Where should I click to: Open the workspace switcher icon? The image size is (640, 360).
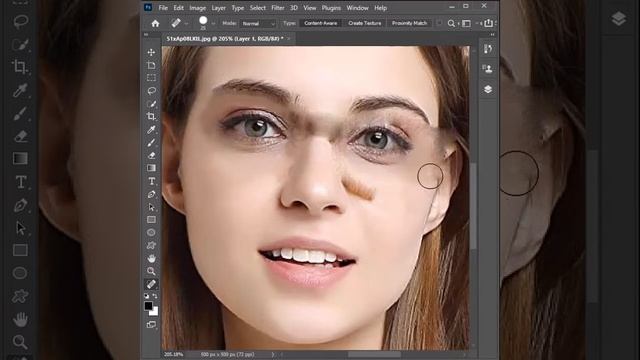pos(466,24)
